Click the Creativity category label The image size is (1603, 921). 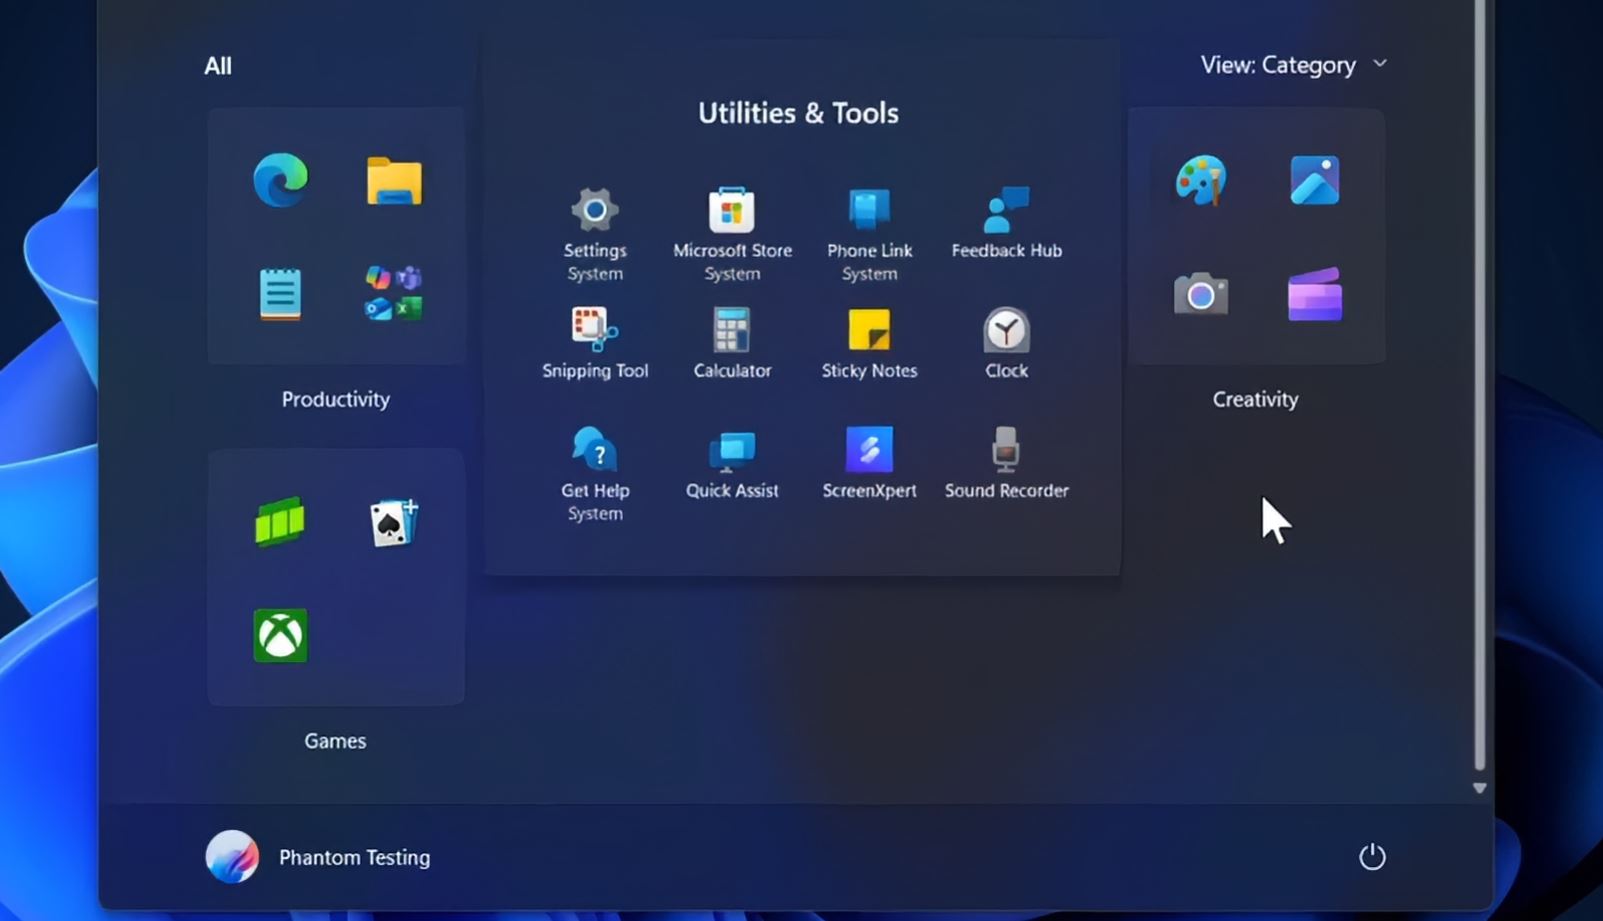(1255, 399)
